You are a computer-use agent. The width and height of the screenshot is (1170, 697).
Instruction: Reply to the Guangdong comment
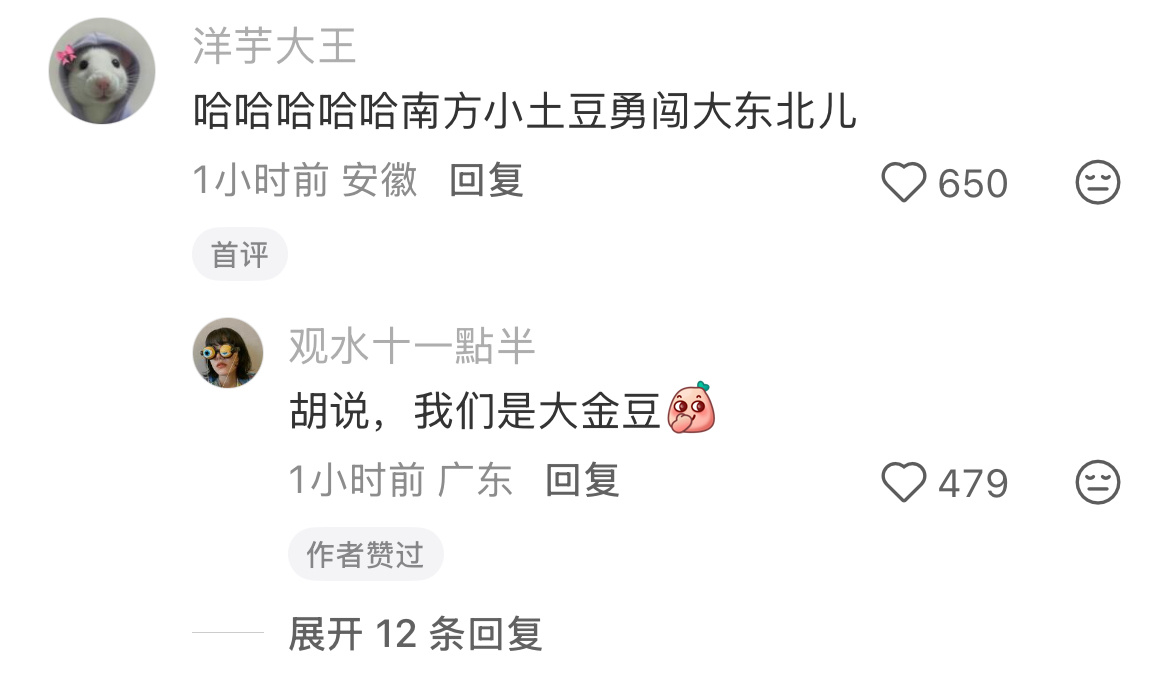[582, 481]
